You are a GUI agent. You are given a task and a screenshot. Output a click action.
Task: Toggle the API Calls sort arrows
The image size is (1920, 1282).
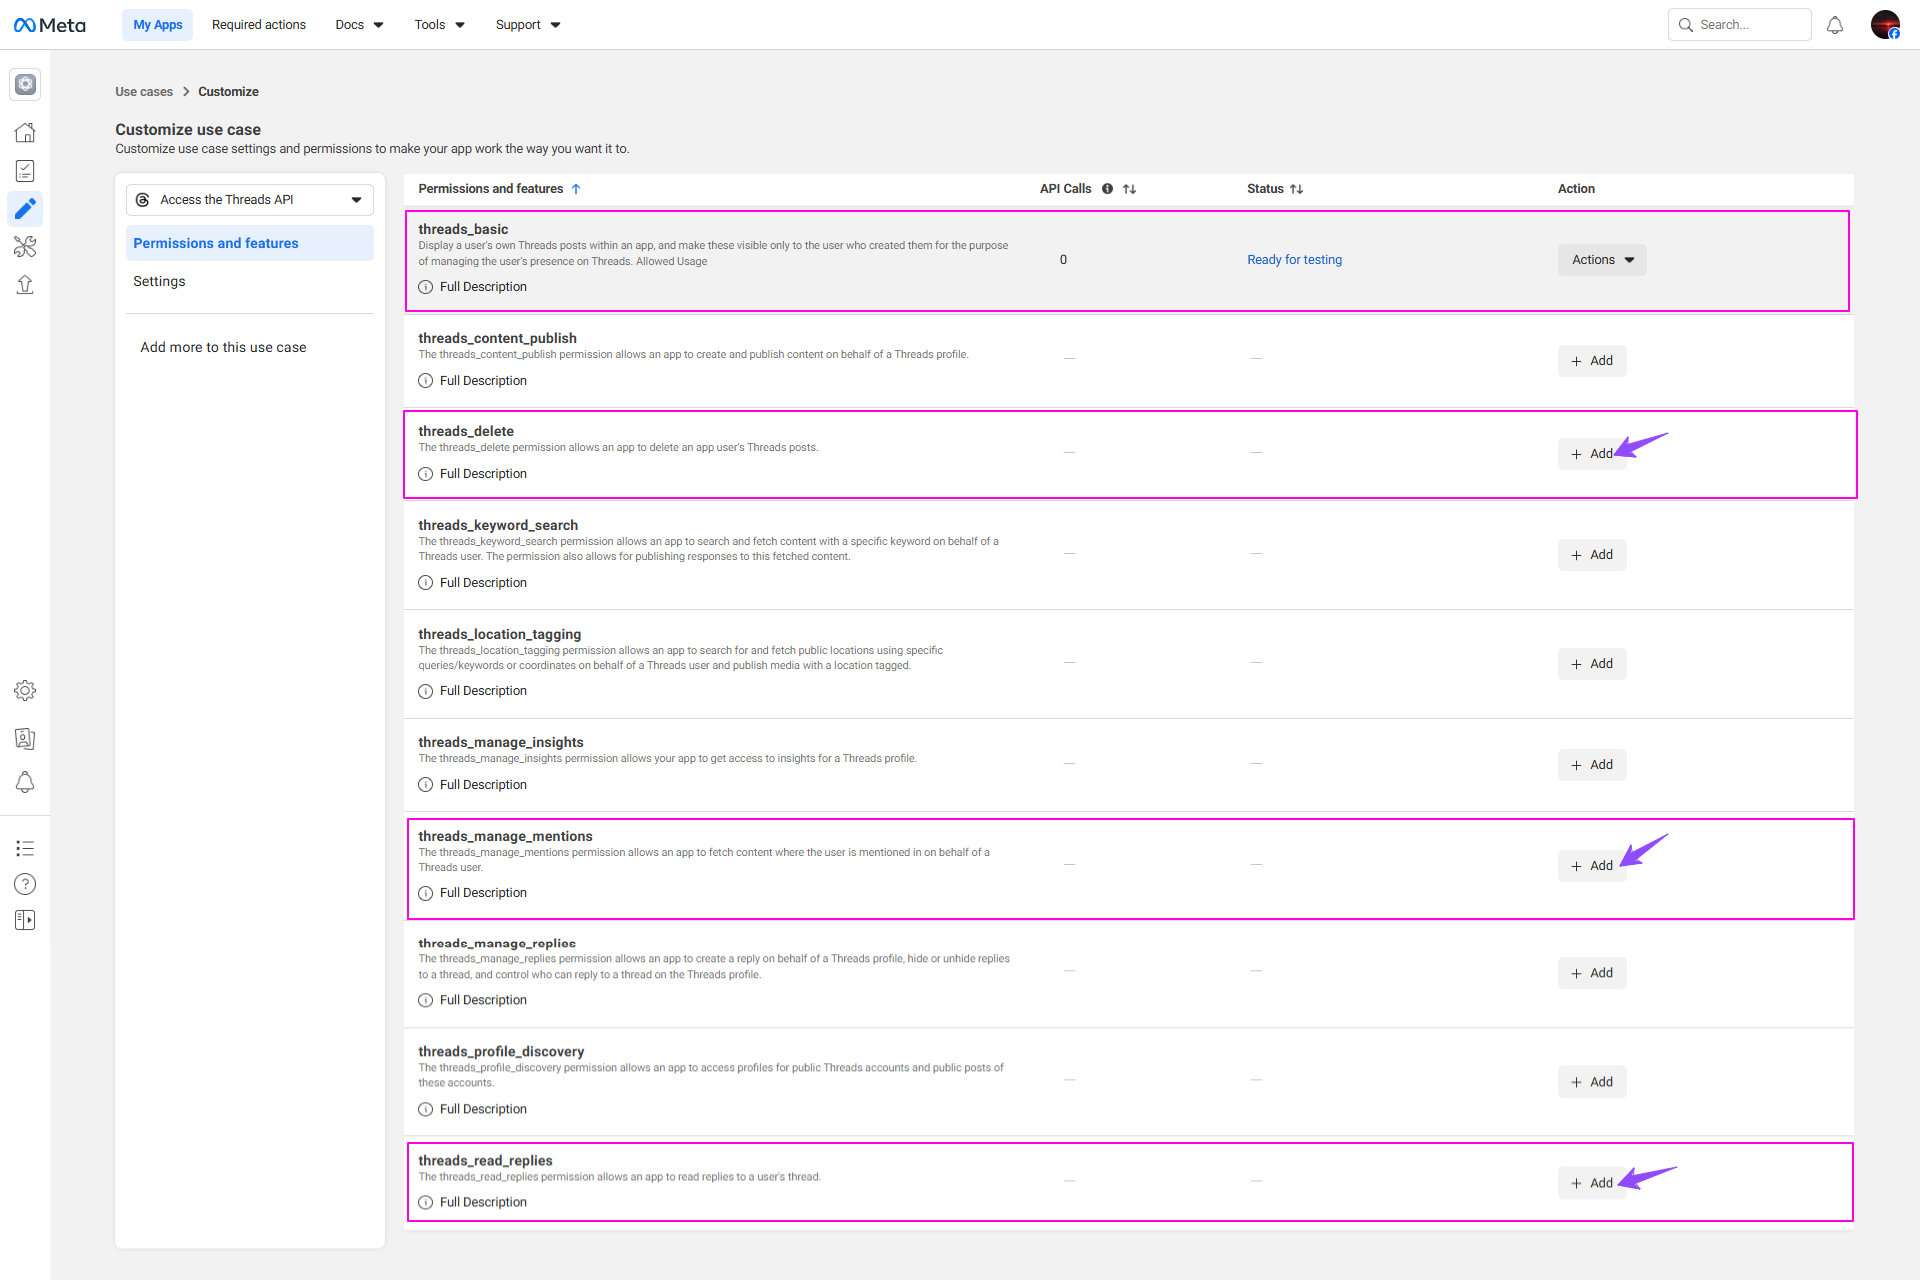click(1129, 189)
